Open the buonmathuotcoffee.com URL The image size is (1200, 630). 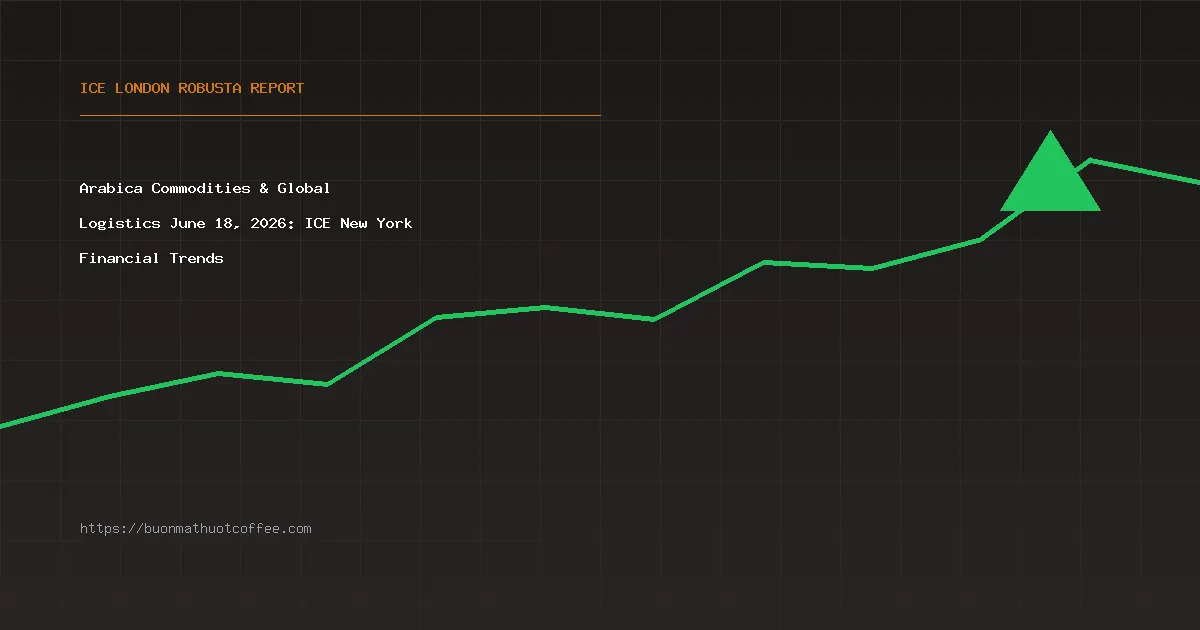pyautogui.click(x=196, y=528)
